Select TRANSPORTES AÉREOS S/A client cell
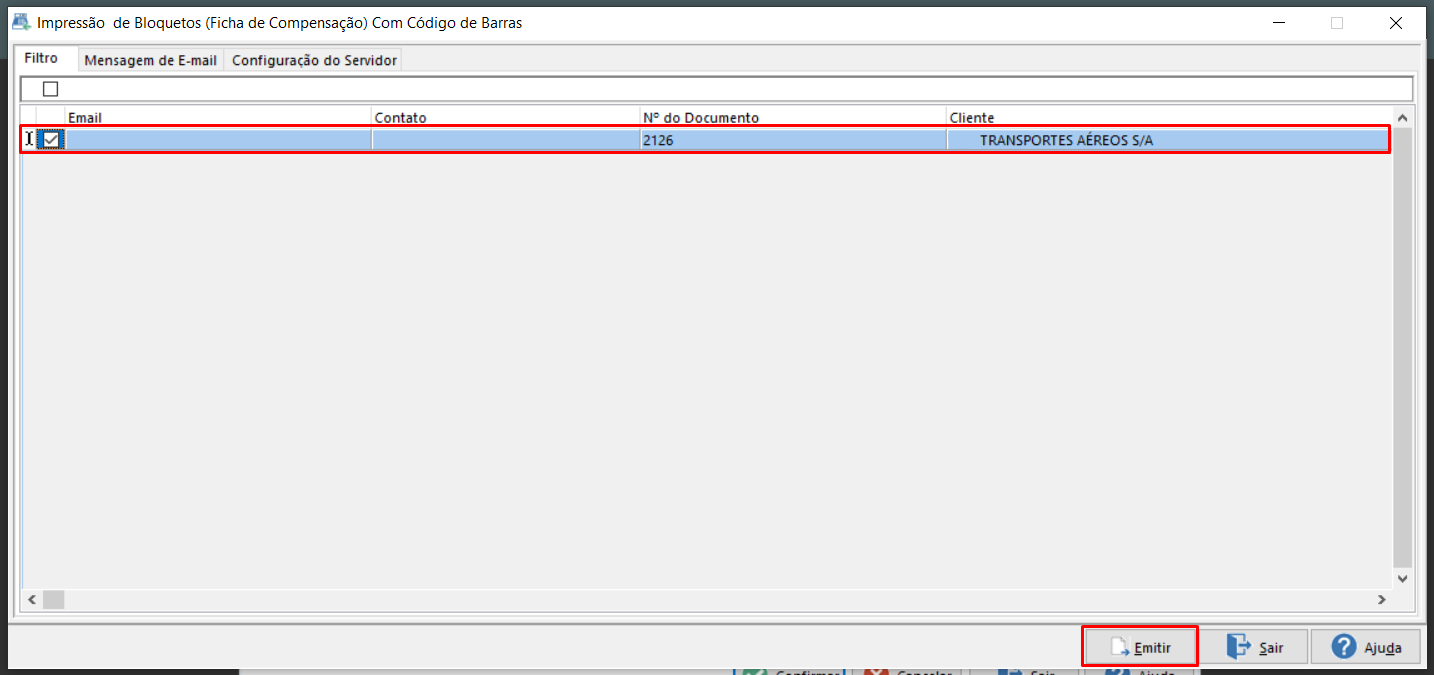Image resolution: width=1434 pixels, height=675 pixels. [1168, 140]
